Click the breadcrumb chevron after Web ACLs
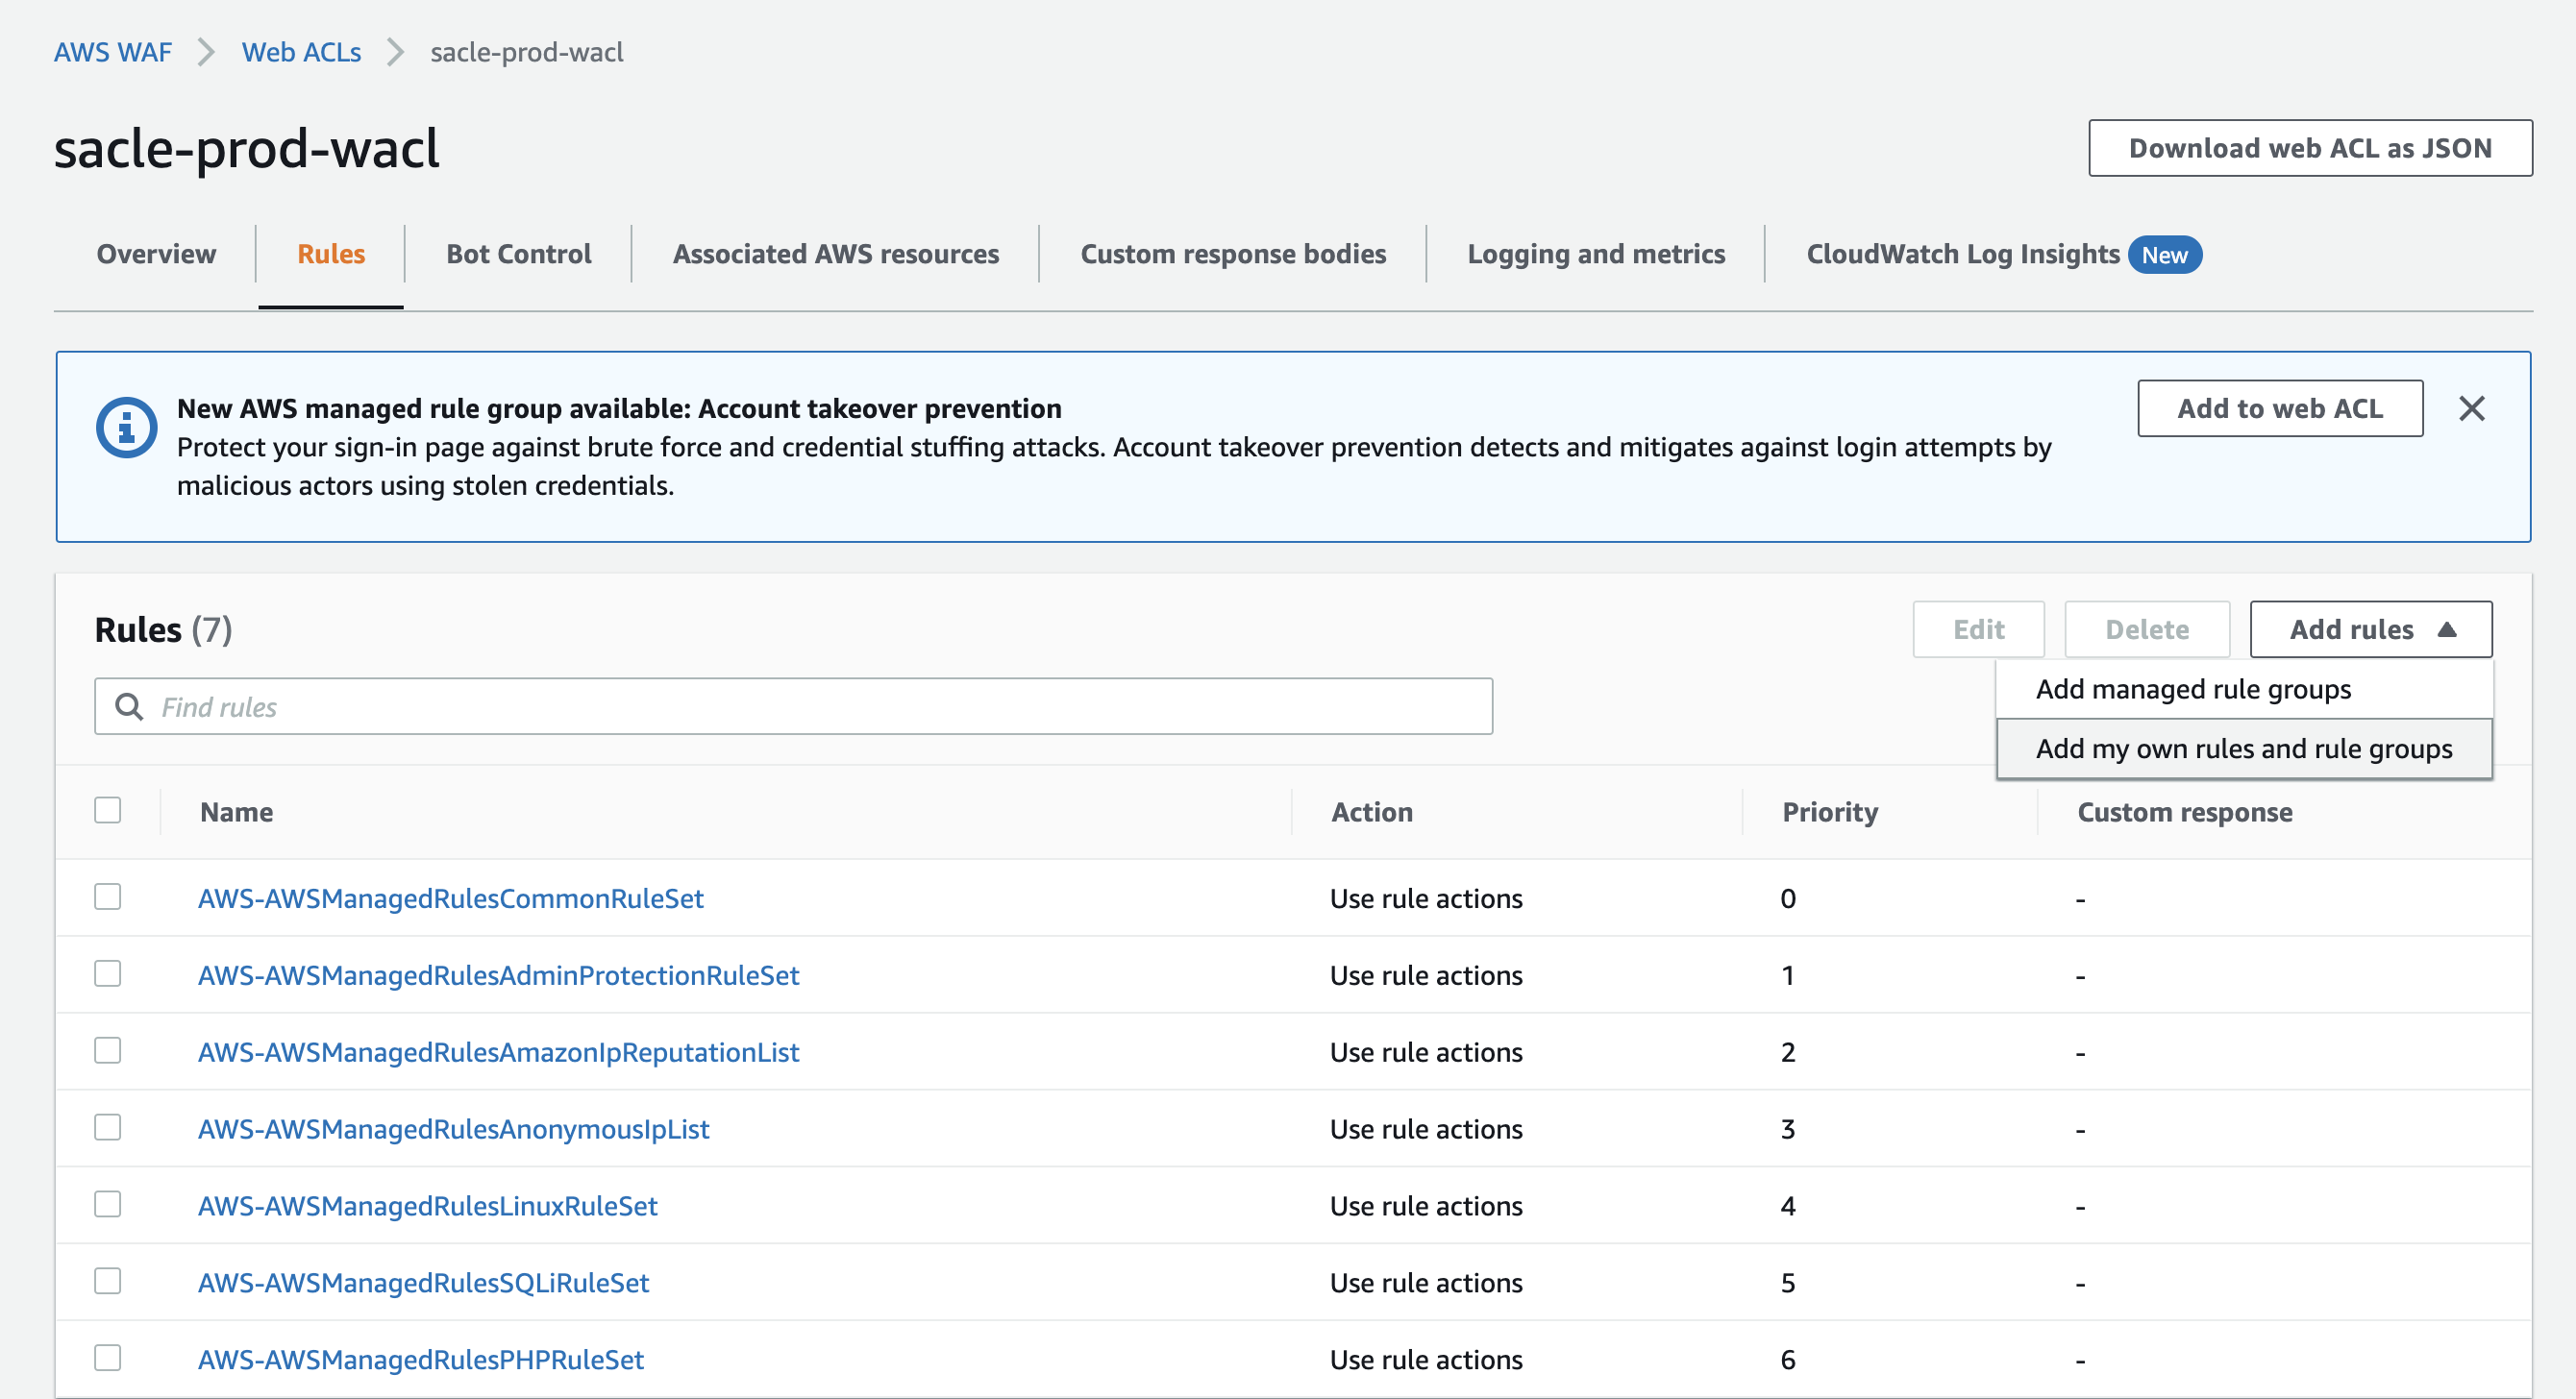The width and height of the screenshot is (2576, 1399). click(x=395, y=52)
